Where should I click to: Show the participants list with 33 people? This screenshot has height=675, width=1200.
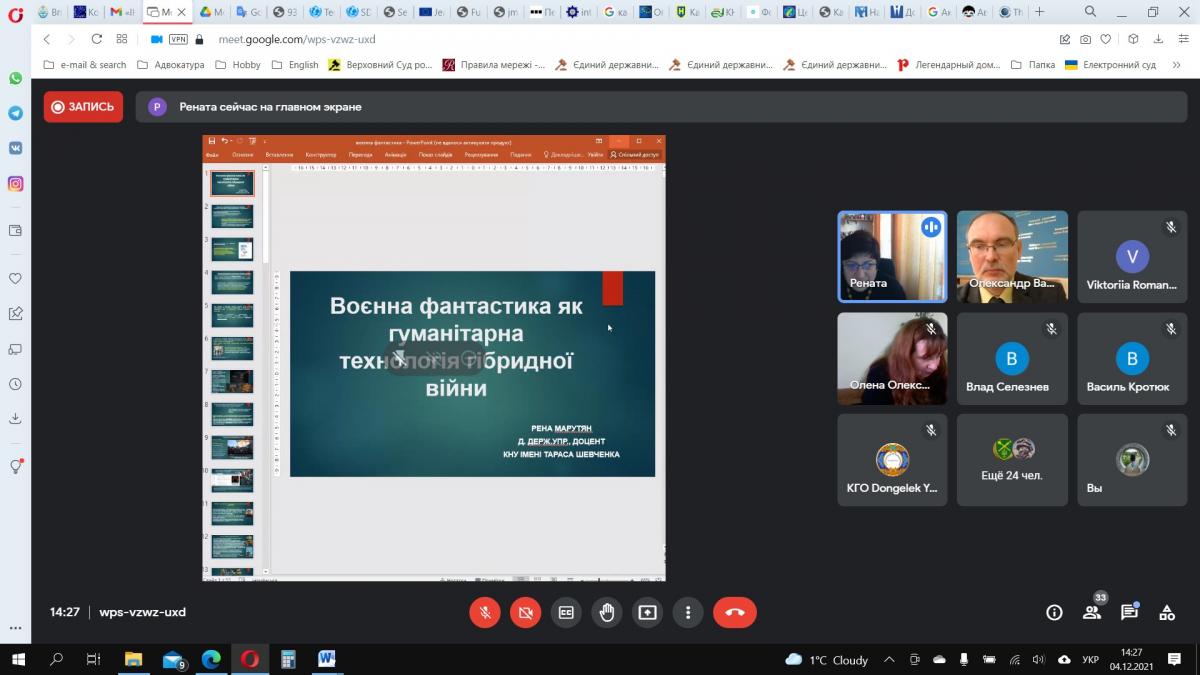(1092, 612)
